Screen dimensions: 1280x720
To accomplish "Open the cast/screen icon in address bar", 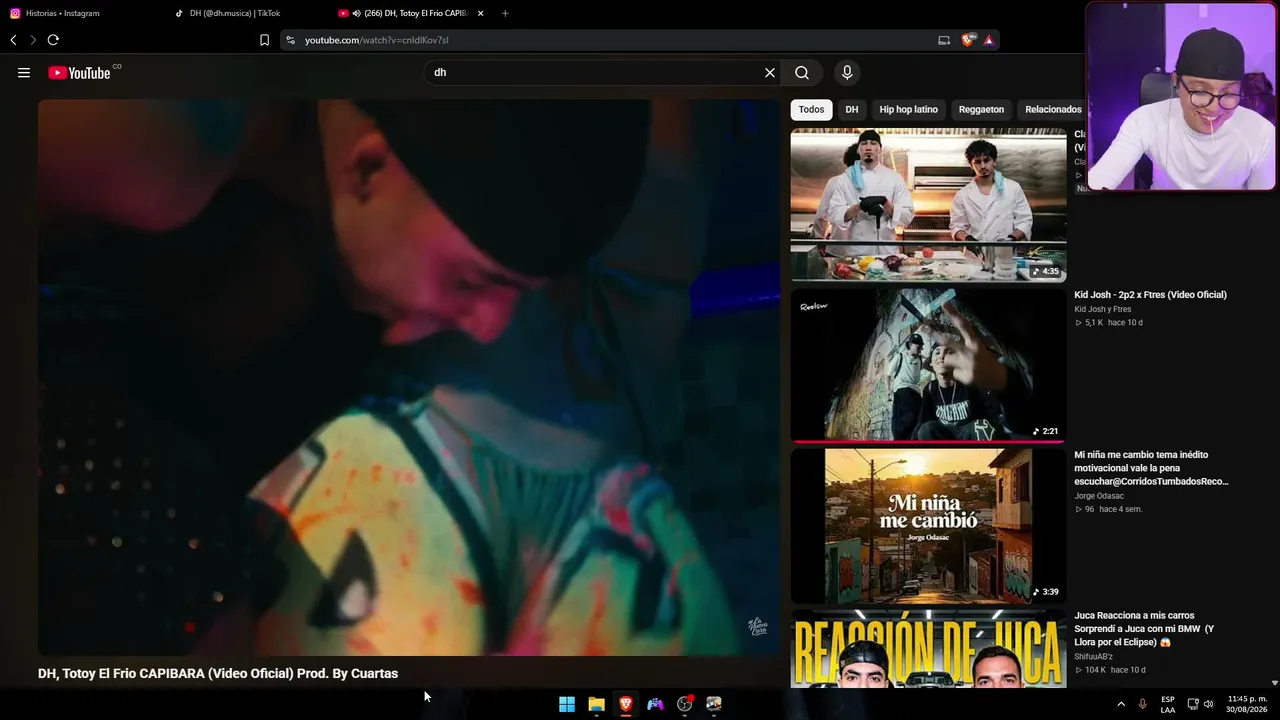I will click(944, 40).
